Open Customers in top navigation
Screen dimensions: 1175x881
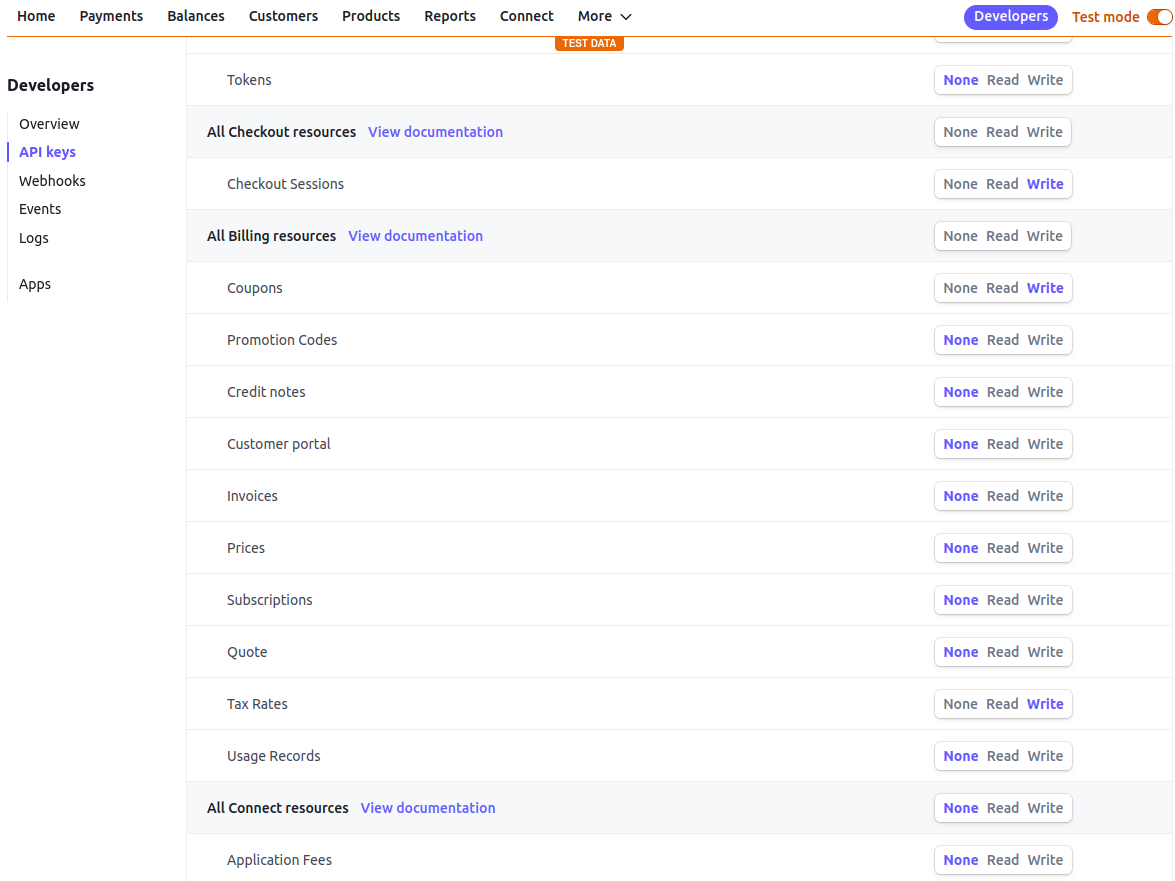click(x=283, y=16)
